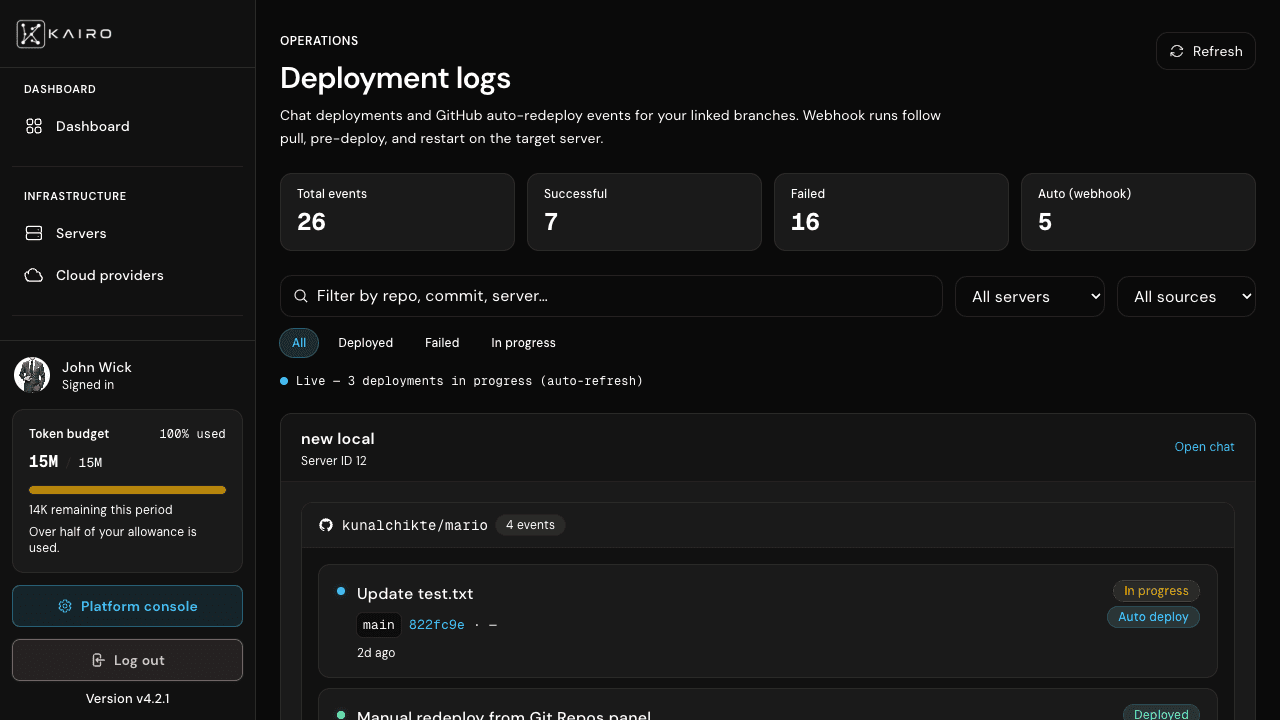Click the Refresh button
This screenshot has width=1280, height=720.
pyautogui.click(x=1206, y=51)
